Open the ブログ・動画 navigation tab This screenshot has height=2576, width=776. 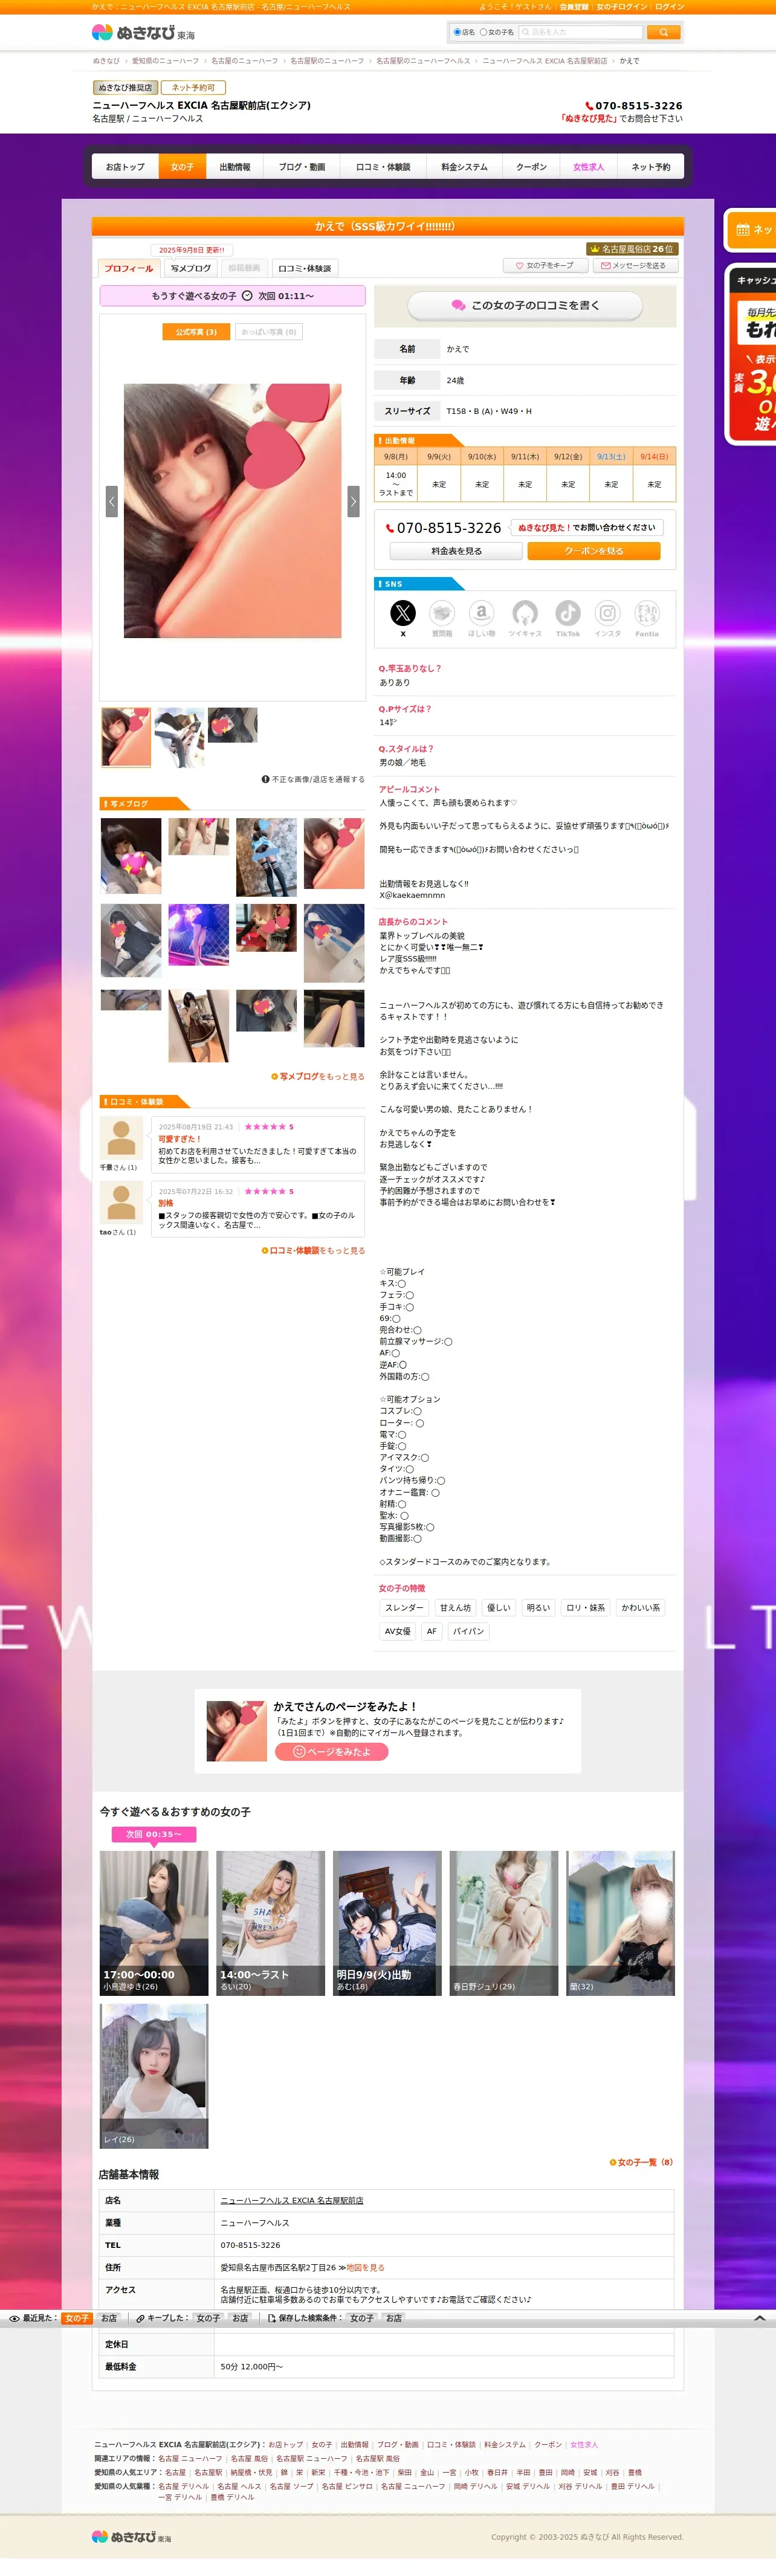pyautogui.click(x=302, y=167)
